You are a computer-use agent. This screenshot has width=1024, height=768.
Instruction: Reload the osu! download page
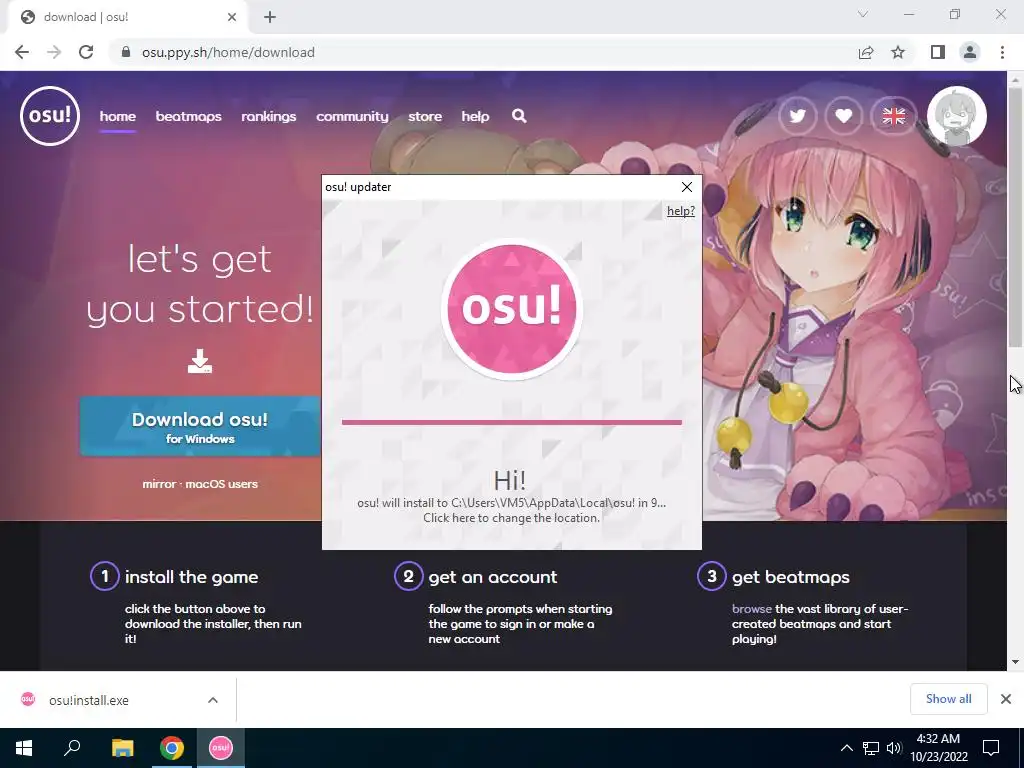[x=86, y=52]
